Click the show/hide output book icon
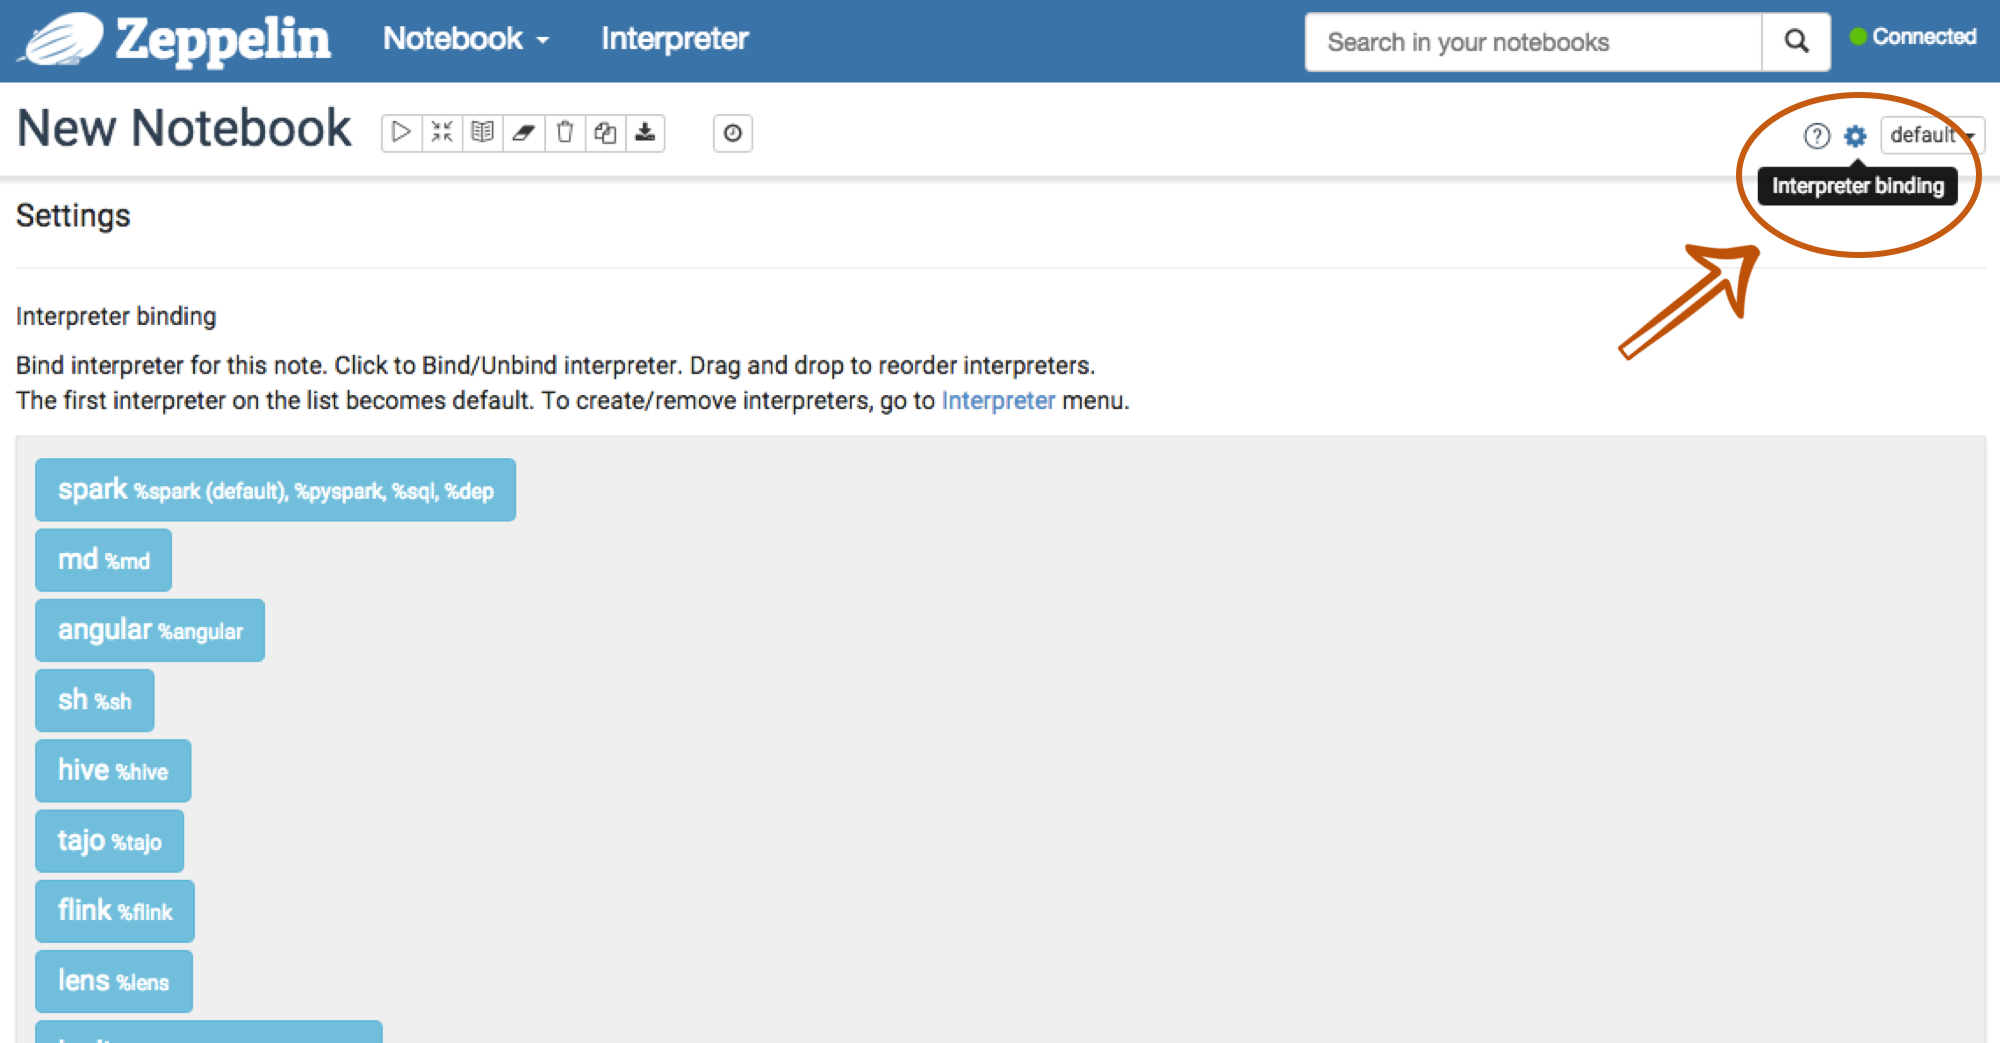Viewport: 2000px width, 1043px height. point(483,133)
